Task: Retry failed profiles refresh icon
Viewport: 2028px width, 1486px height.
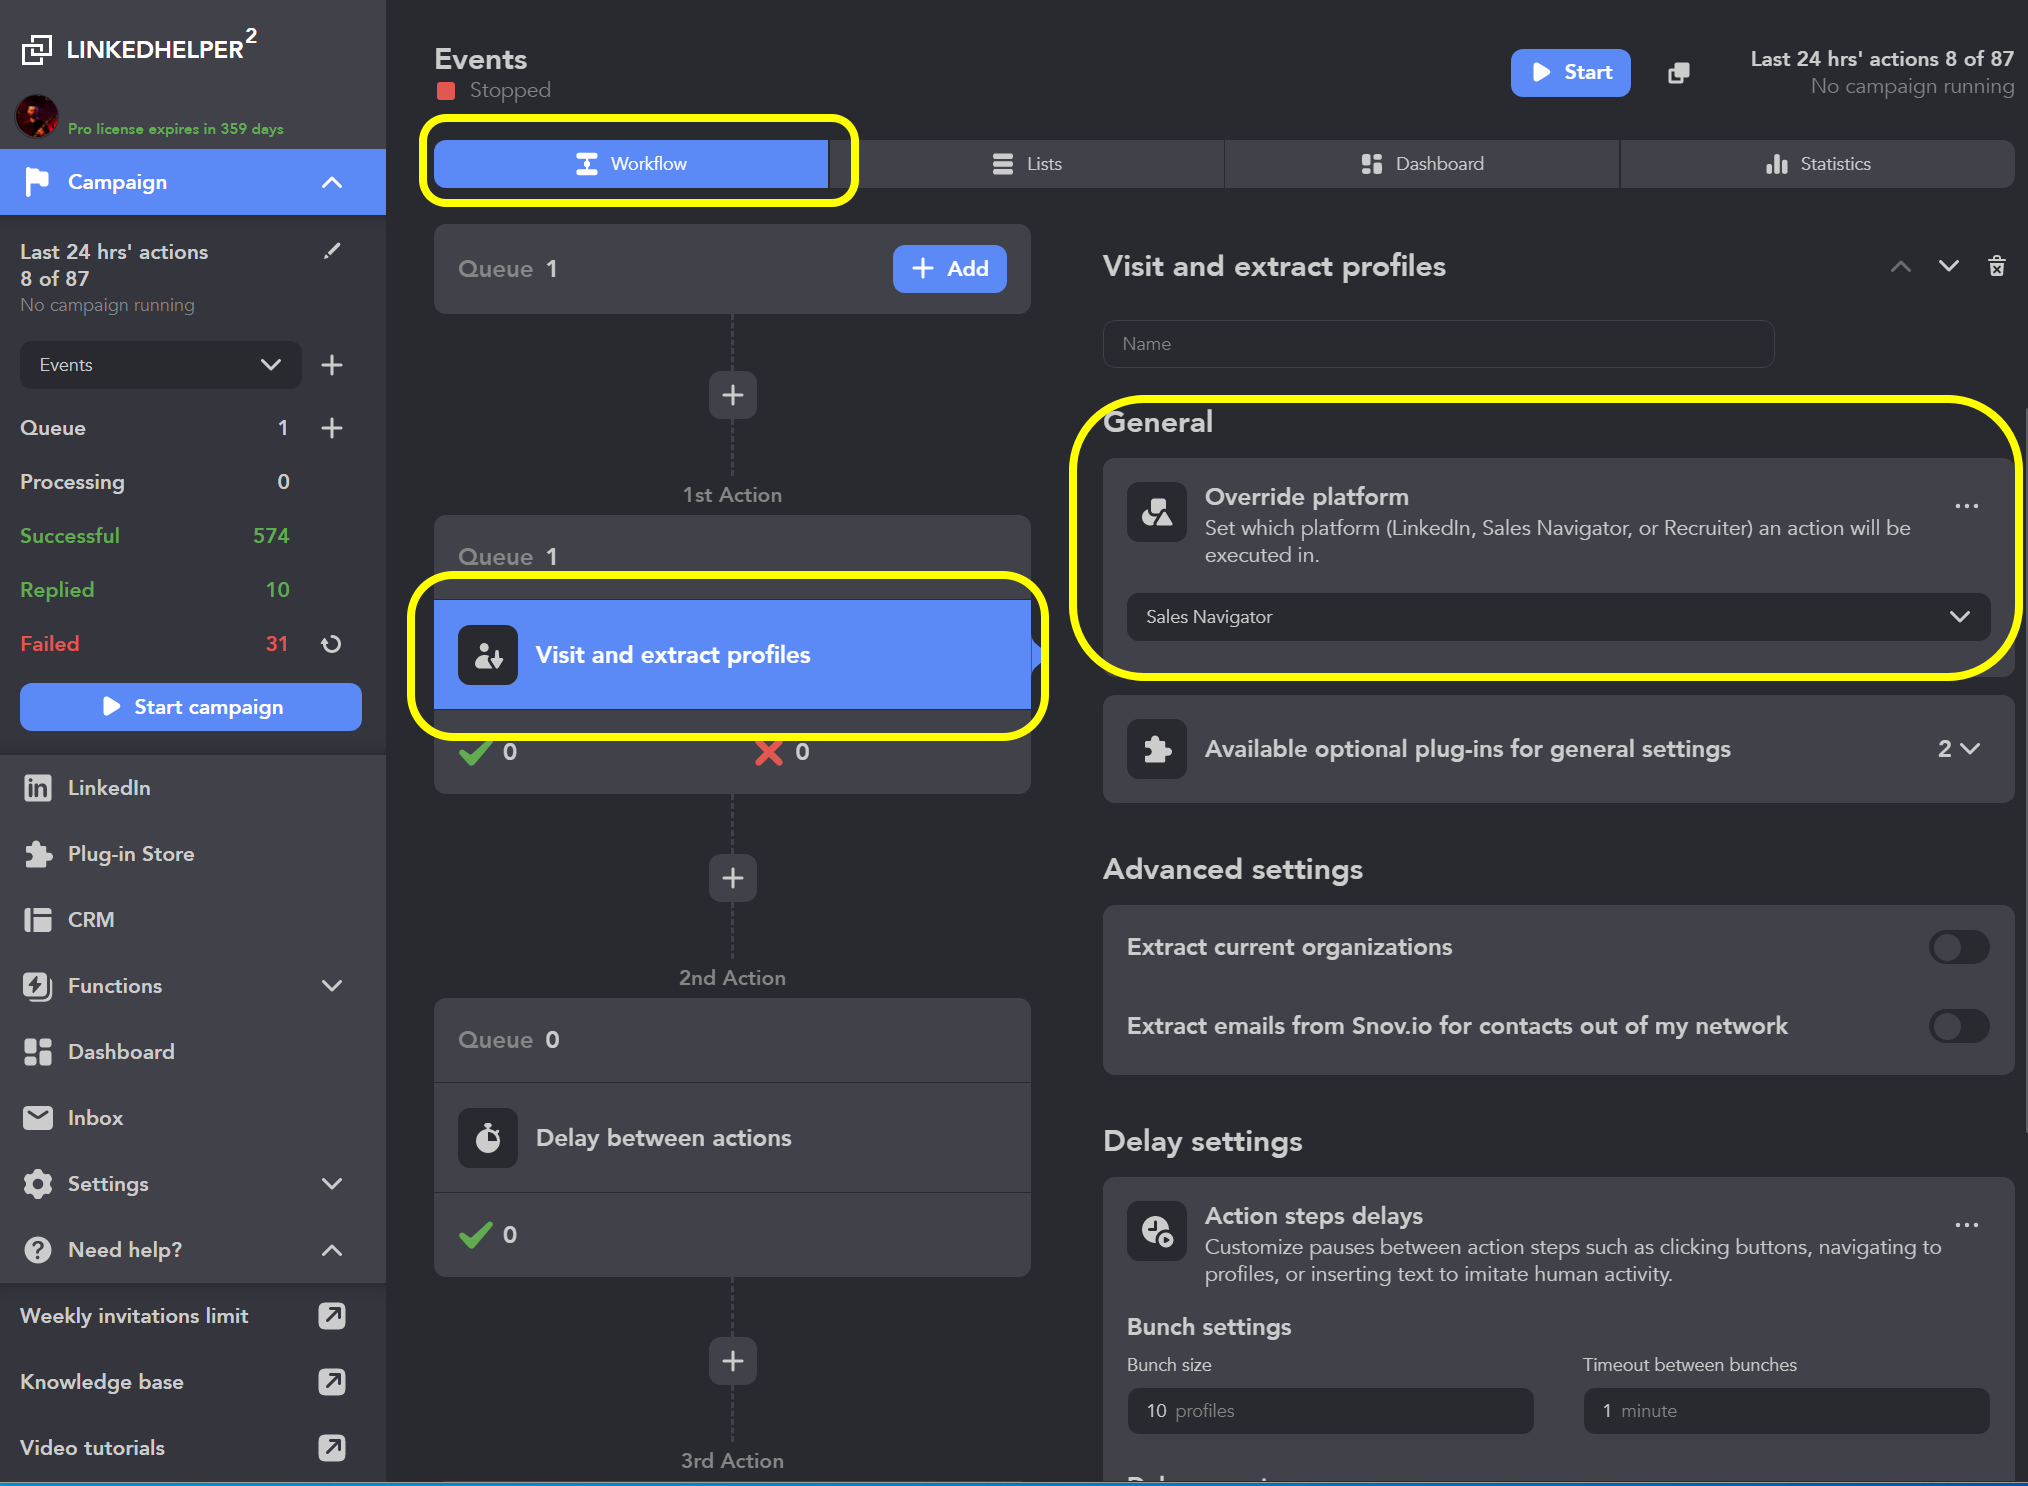Action: [331, 644]
